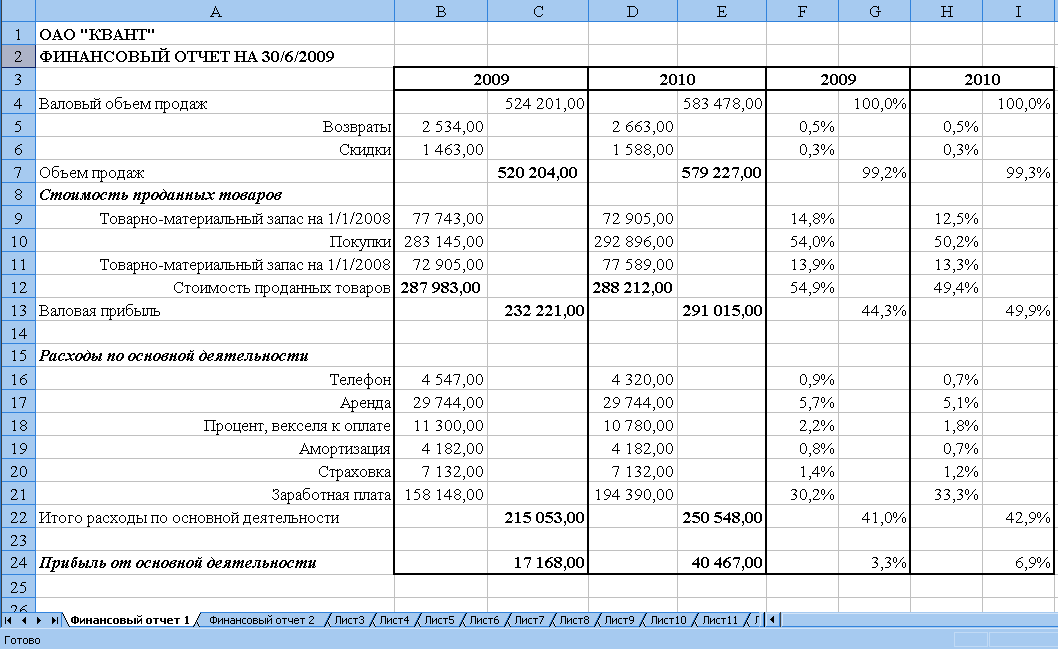Select column D header
Viewport: 1058px width, 649px height.
632,11
